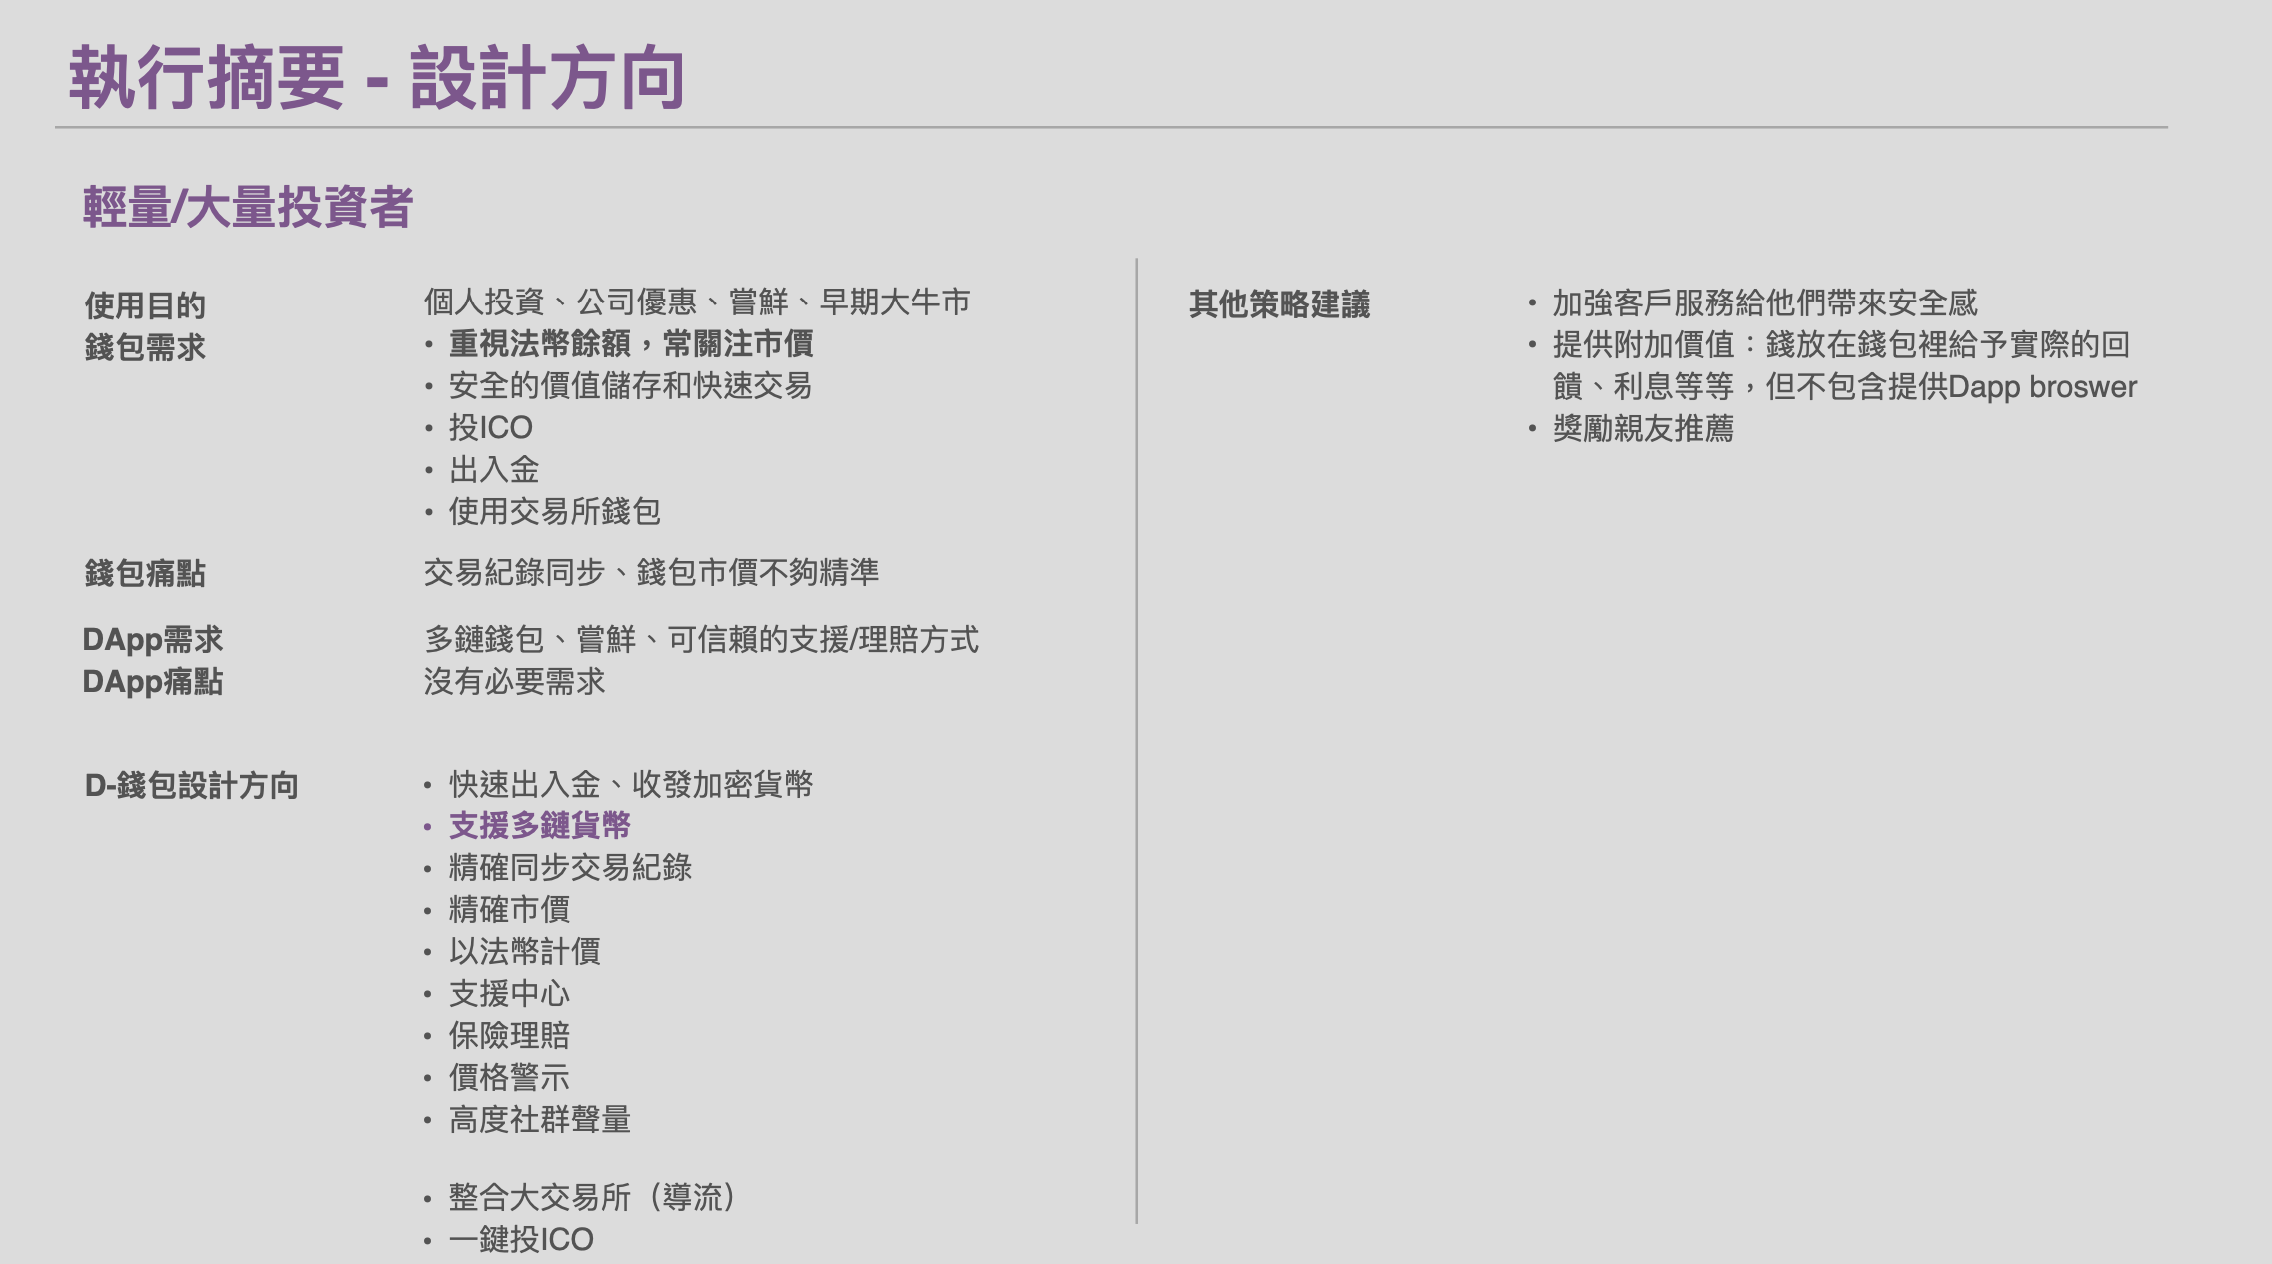Click the 投ICO bullet item

(x=490, y=428)
